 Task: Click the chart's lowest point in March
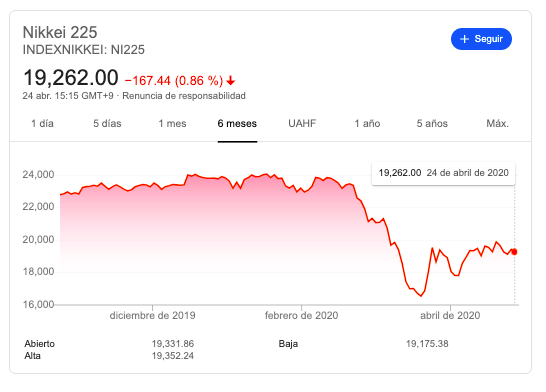[x=421, y=296]
